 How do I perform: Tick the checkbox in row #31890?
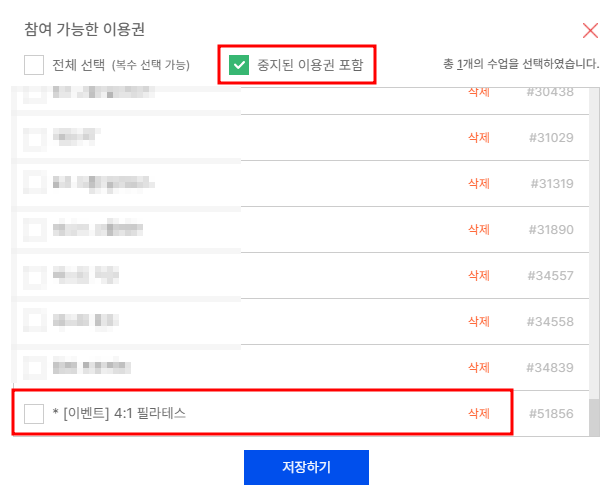(34, 229)
